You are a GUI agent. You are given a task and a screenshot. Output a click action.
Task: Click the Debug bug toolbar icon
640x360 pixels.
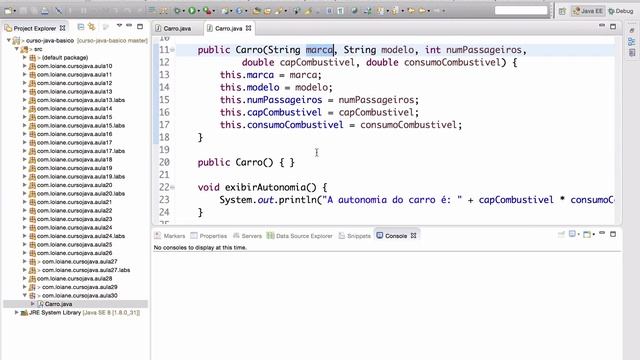pos(177,11)
